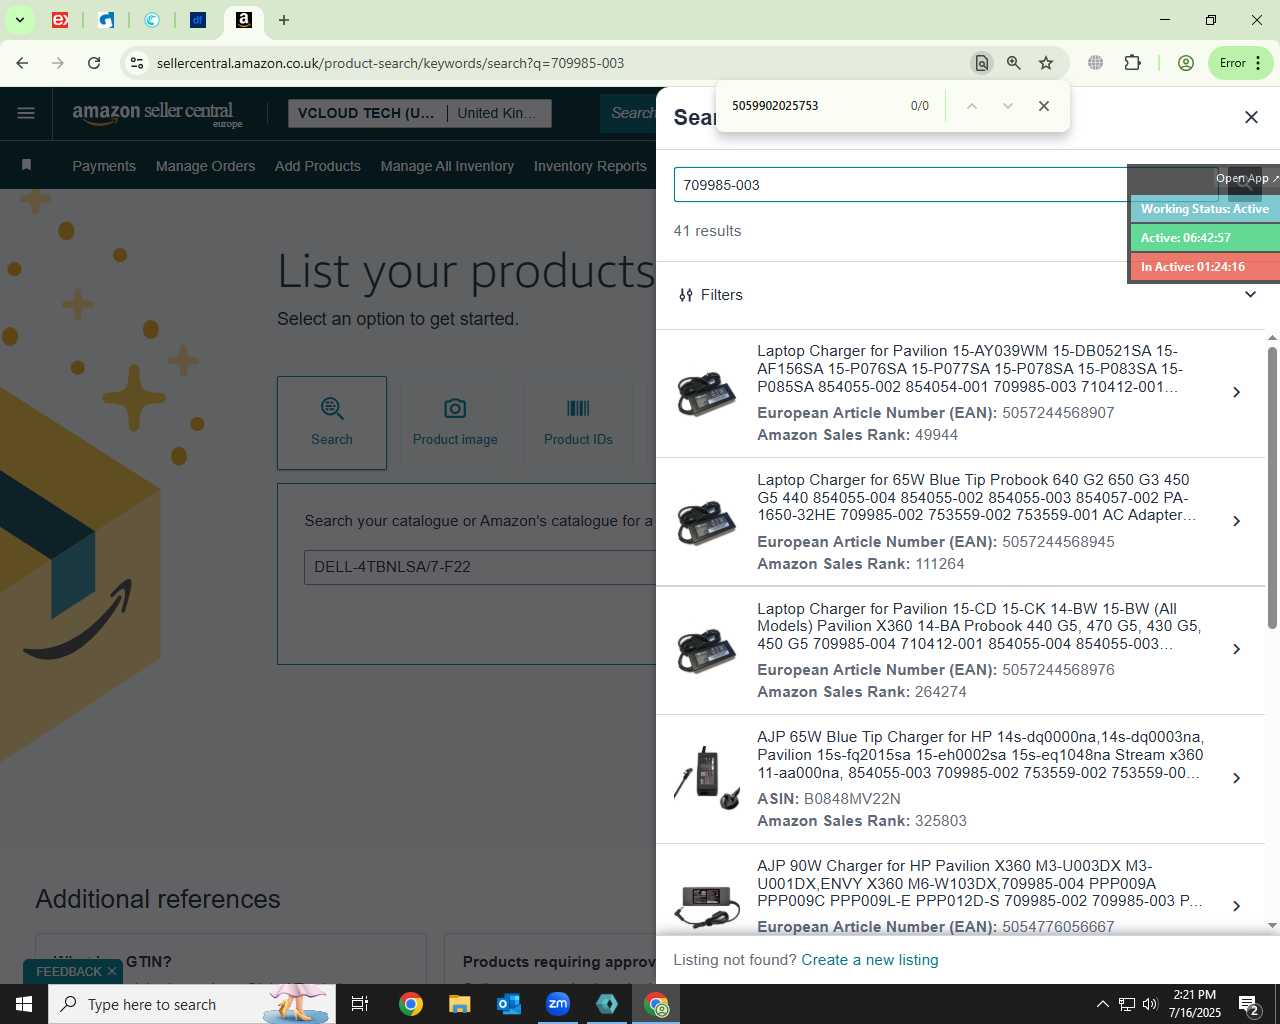
Task: Dismiss the FEEDBACK tab with its X
Action: pos(112,972)
